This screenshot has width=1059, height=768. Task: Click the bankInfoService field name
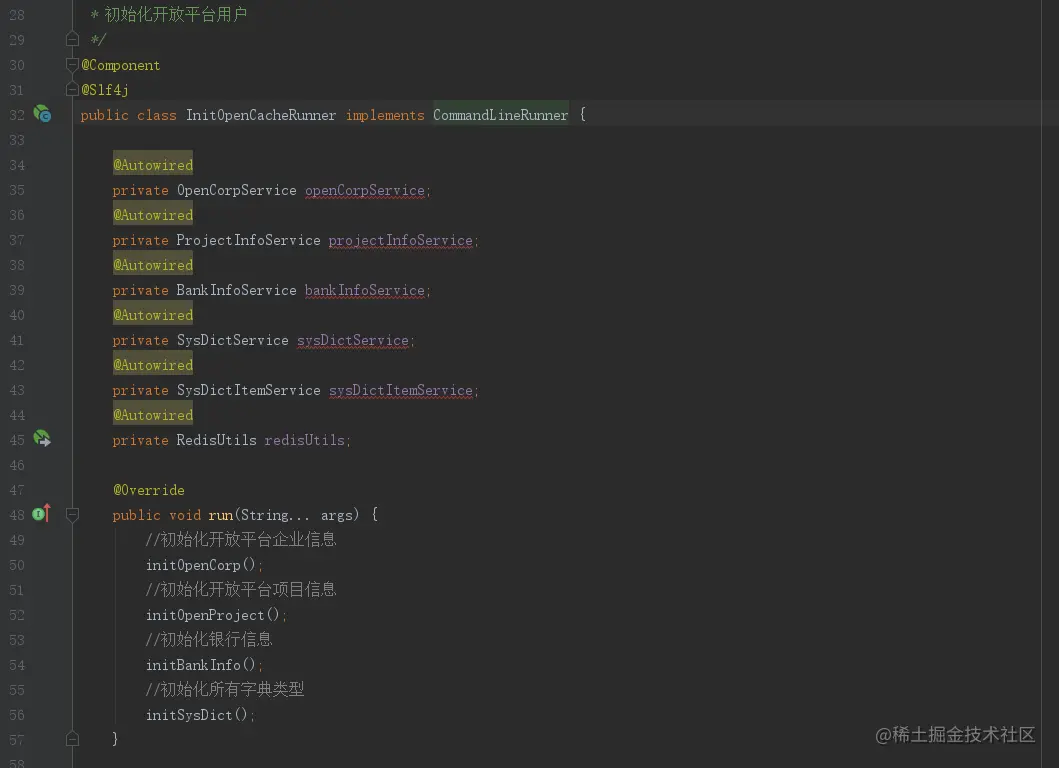(x=365, y=290)
